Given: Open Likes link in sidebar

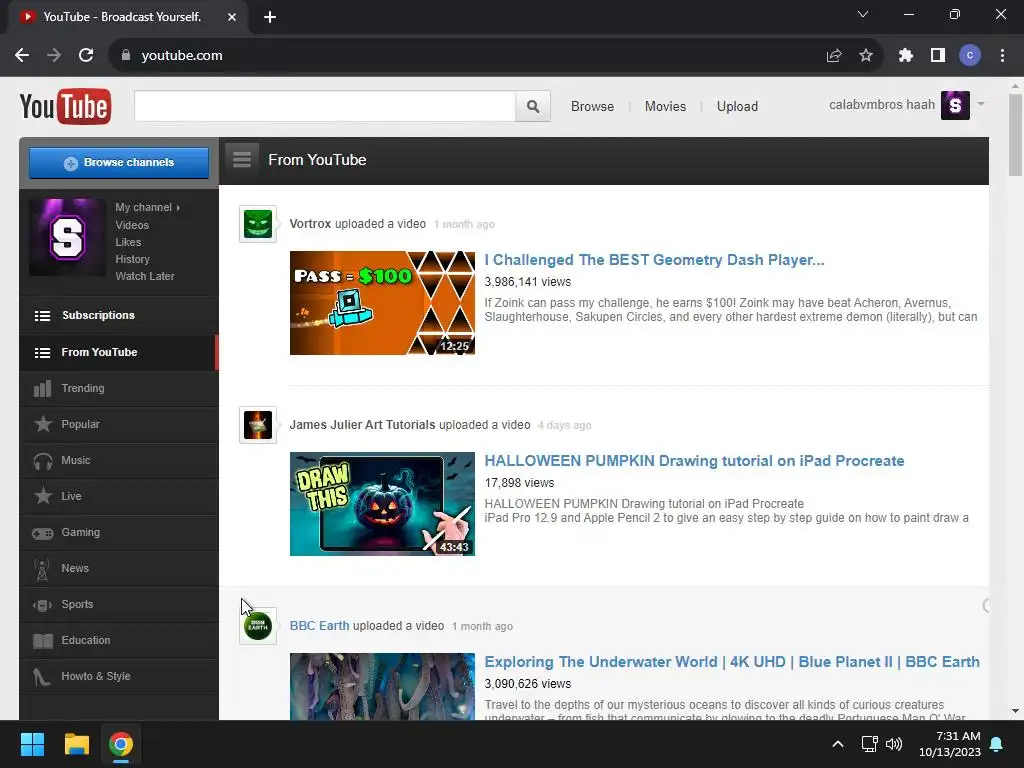Looking at the screenshot, I should tap(128, 242).
